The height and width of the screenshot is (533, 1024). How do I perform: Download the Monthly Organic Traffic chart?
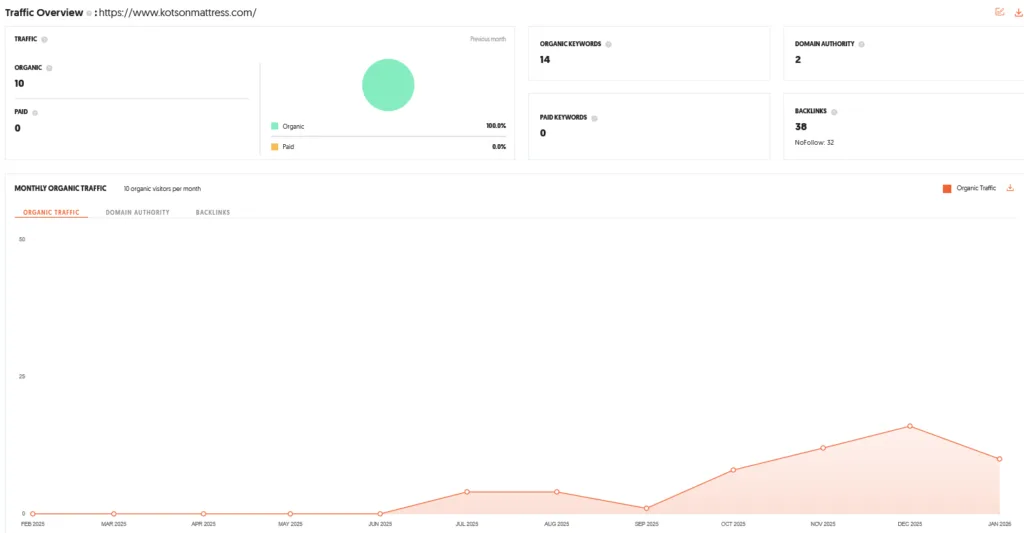click(1010, 188)
